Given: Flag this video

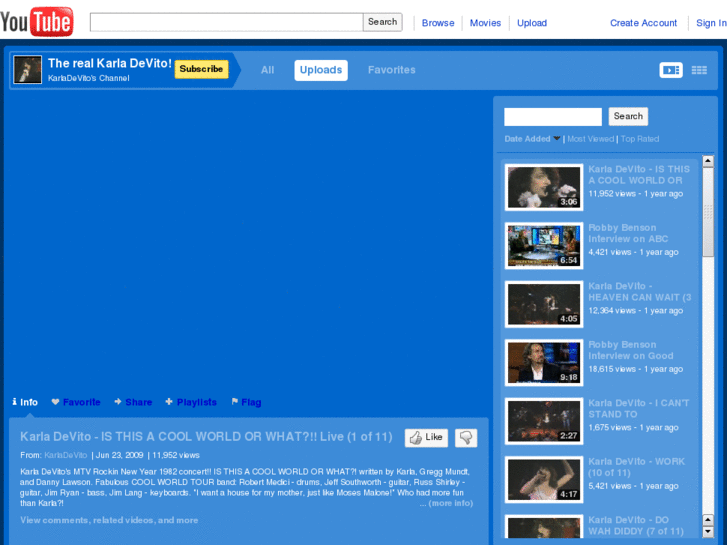Looking at the screenshot, I should (x=246, y=402).
